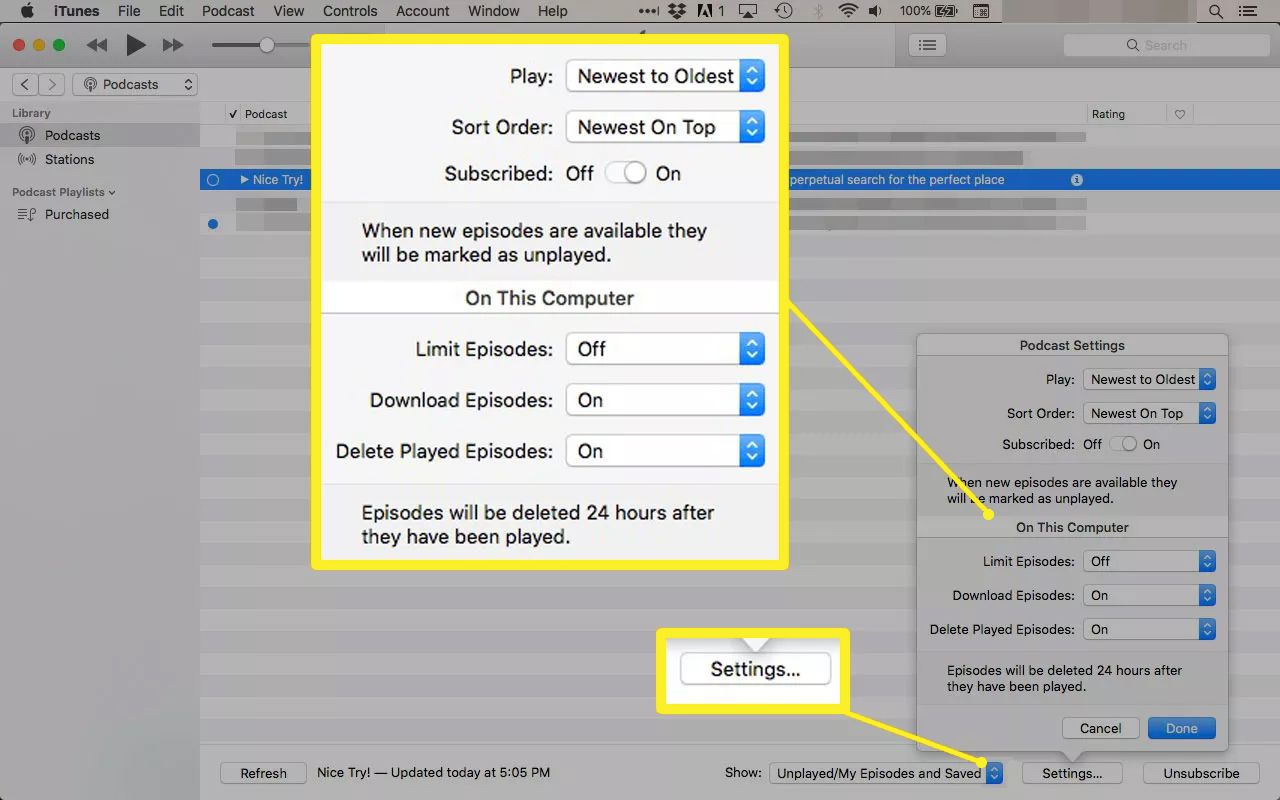Open the Apple menu

27,11
